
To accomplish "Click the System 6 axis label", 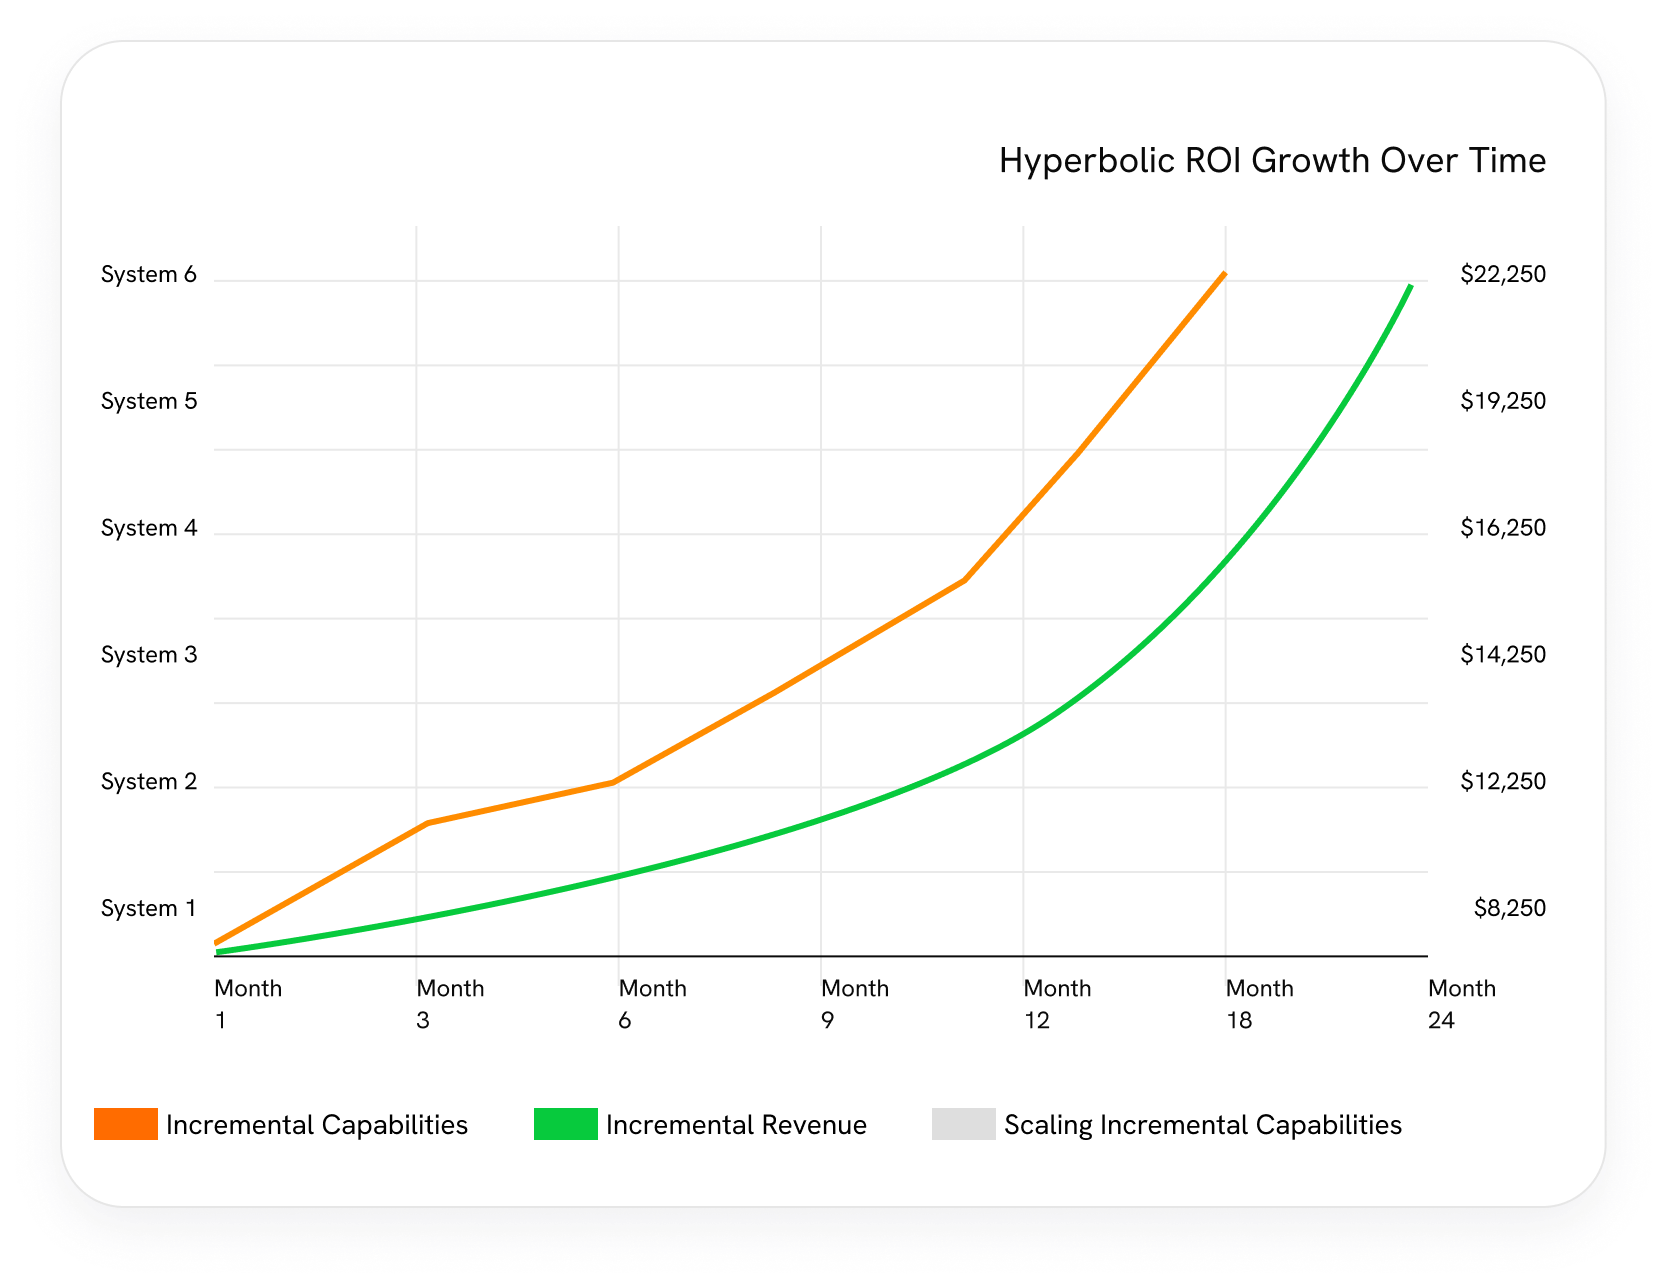I will (x=149, y=275).
